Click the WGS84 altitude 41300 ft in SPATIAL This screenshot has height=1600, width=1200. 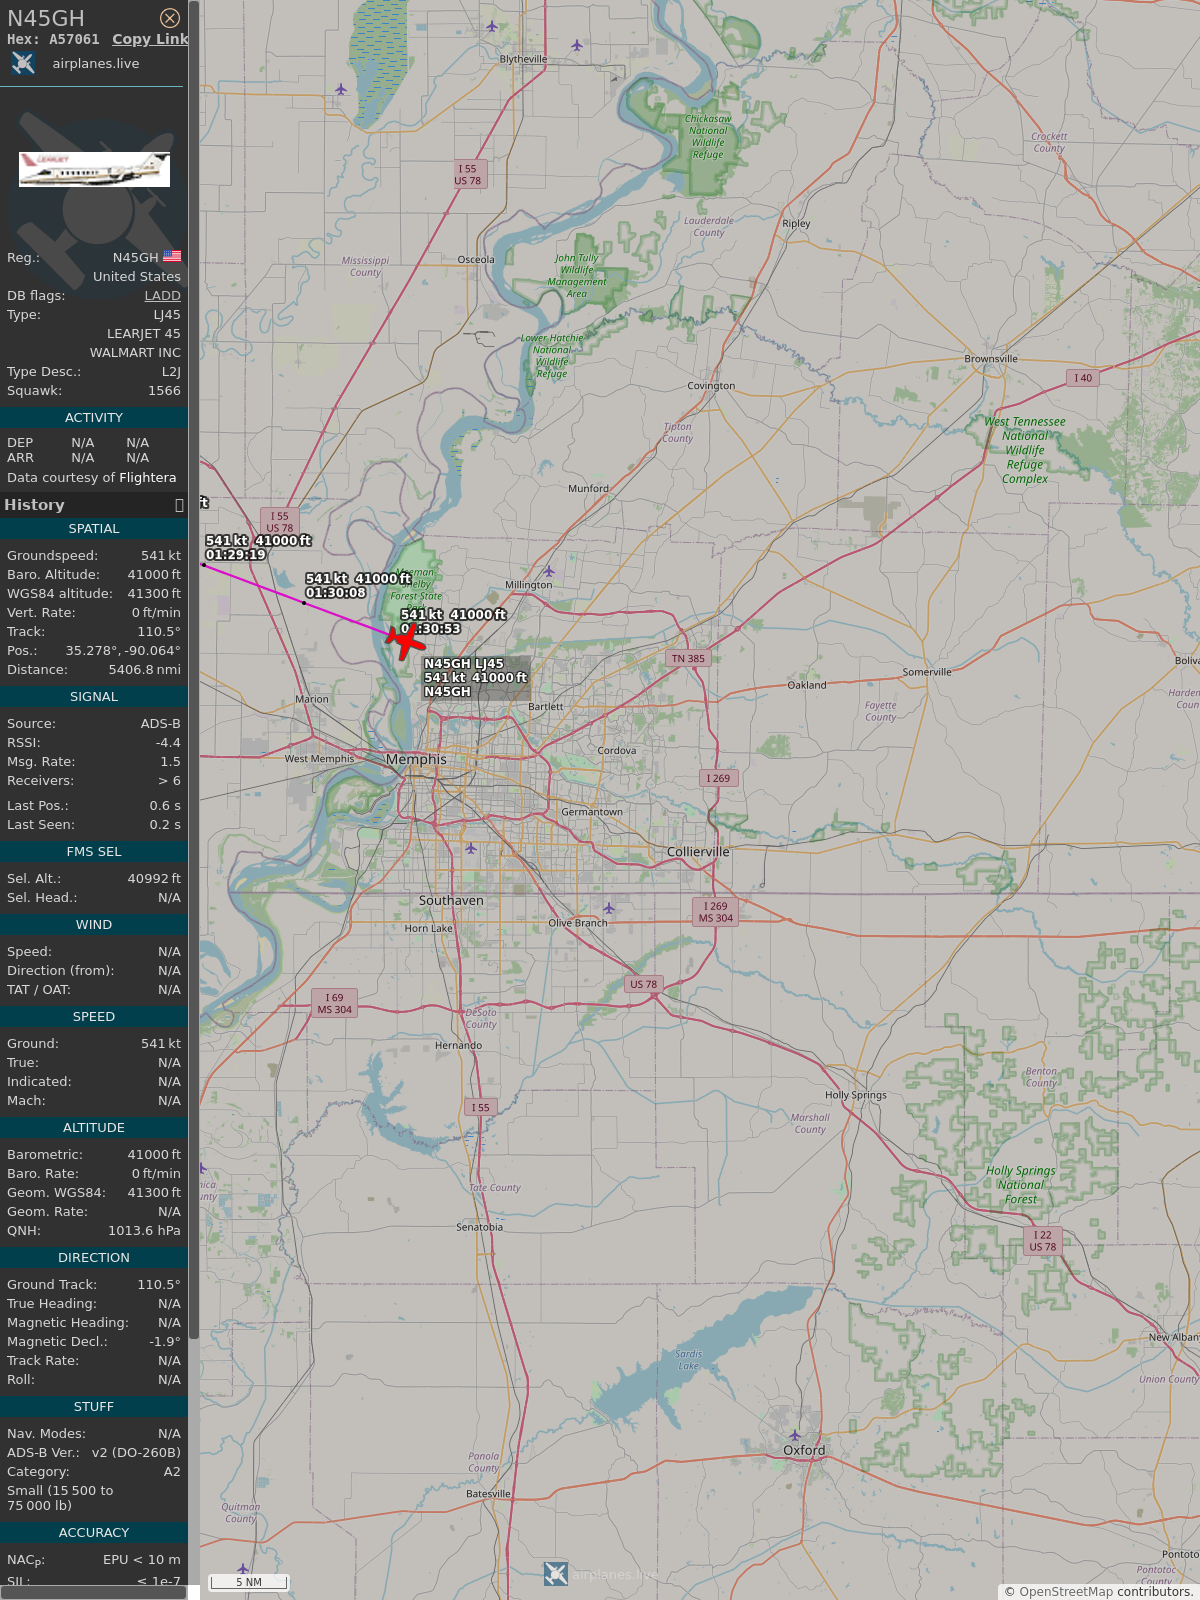tap(154, 594)
